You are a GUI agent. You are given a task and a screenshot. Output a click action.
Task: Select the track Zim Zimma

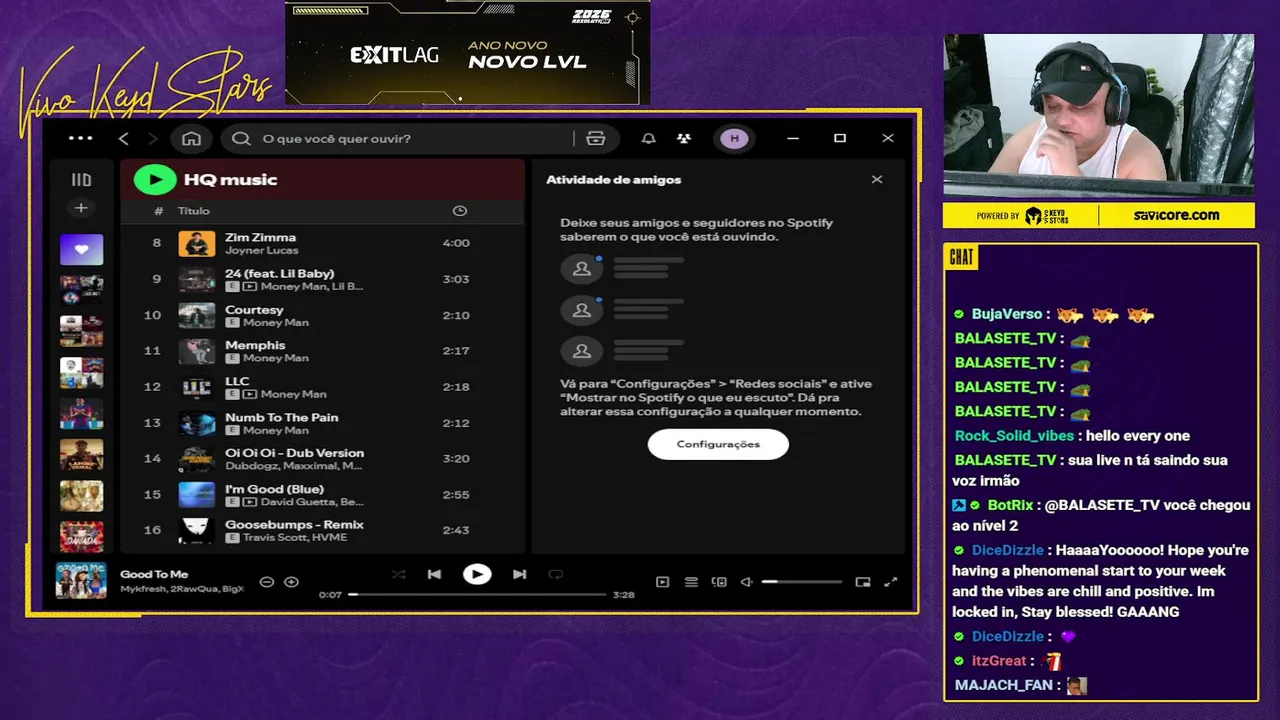[x=260, y=237]
